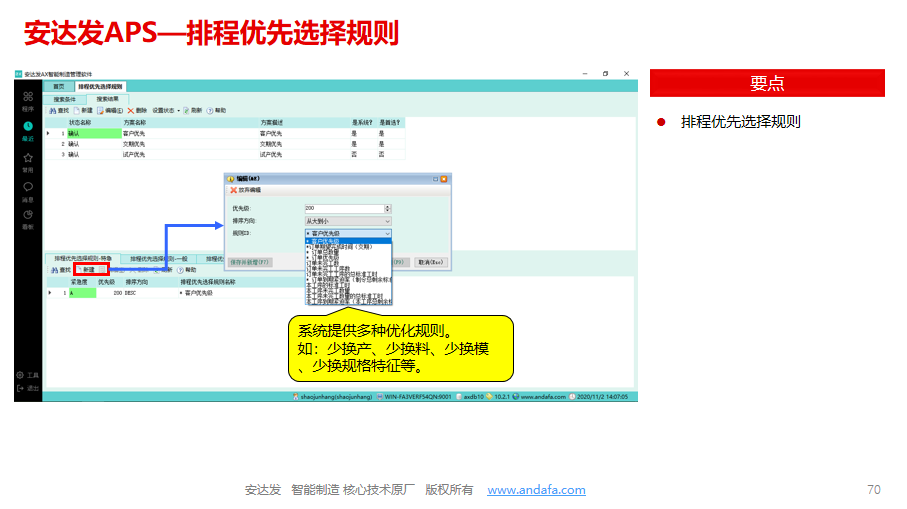This screenshot has width=907, height=509.
Task: Close the 编辑 dialog with orange X
Action: 444,179
